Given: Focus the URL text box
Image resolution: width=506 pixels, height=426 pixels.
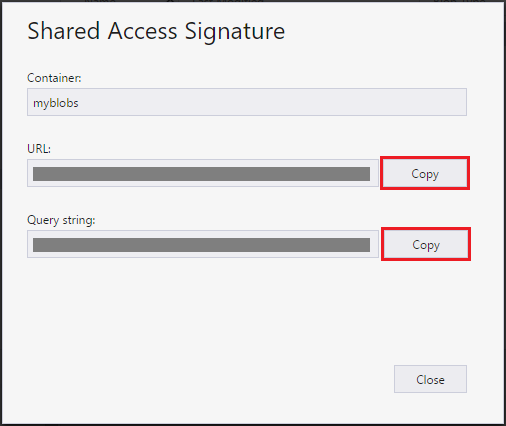Looking at the screenshot, I should (203, 173).
